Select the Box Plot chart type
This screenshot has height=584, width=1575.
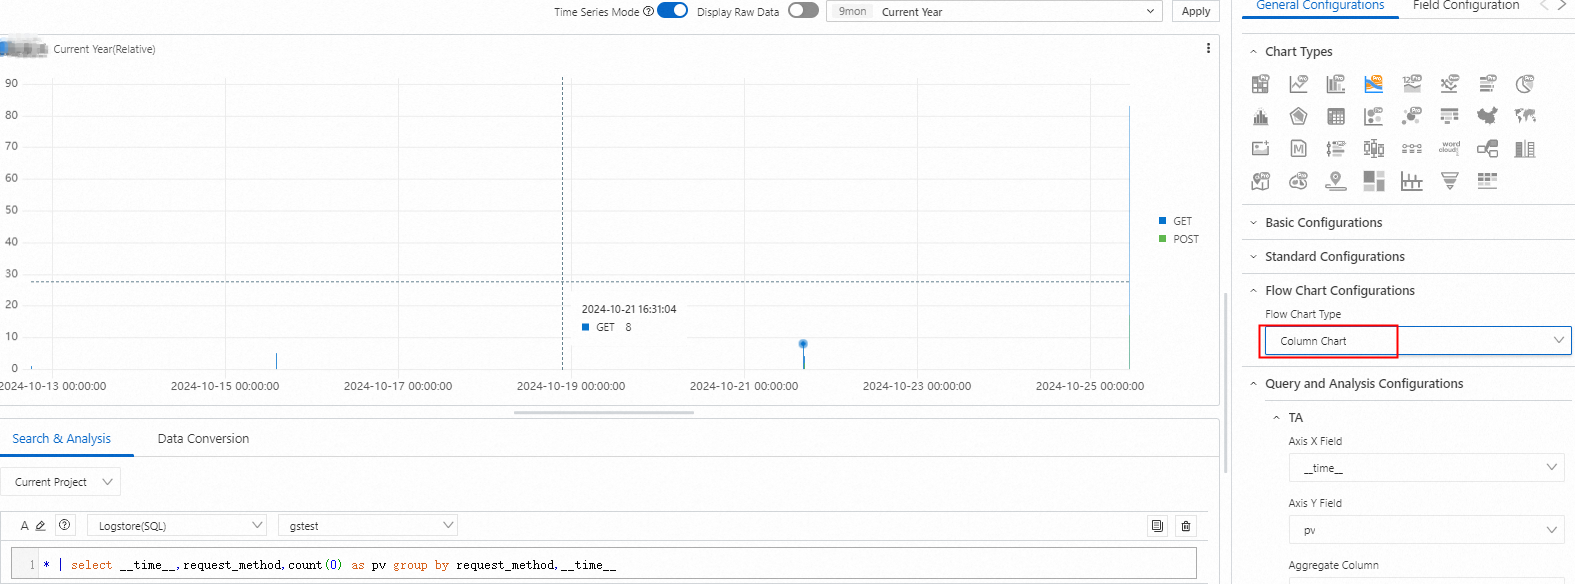(1374, 149)
